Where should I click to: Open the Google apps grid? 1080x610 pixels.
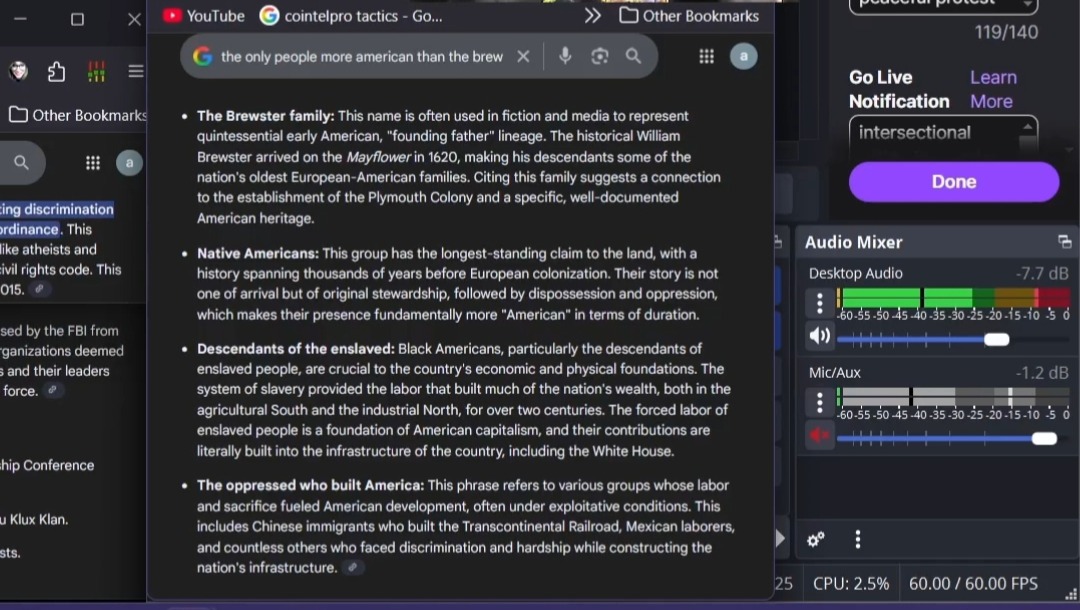tap(706, 56)
